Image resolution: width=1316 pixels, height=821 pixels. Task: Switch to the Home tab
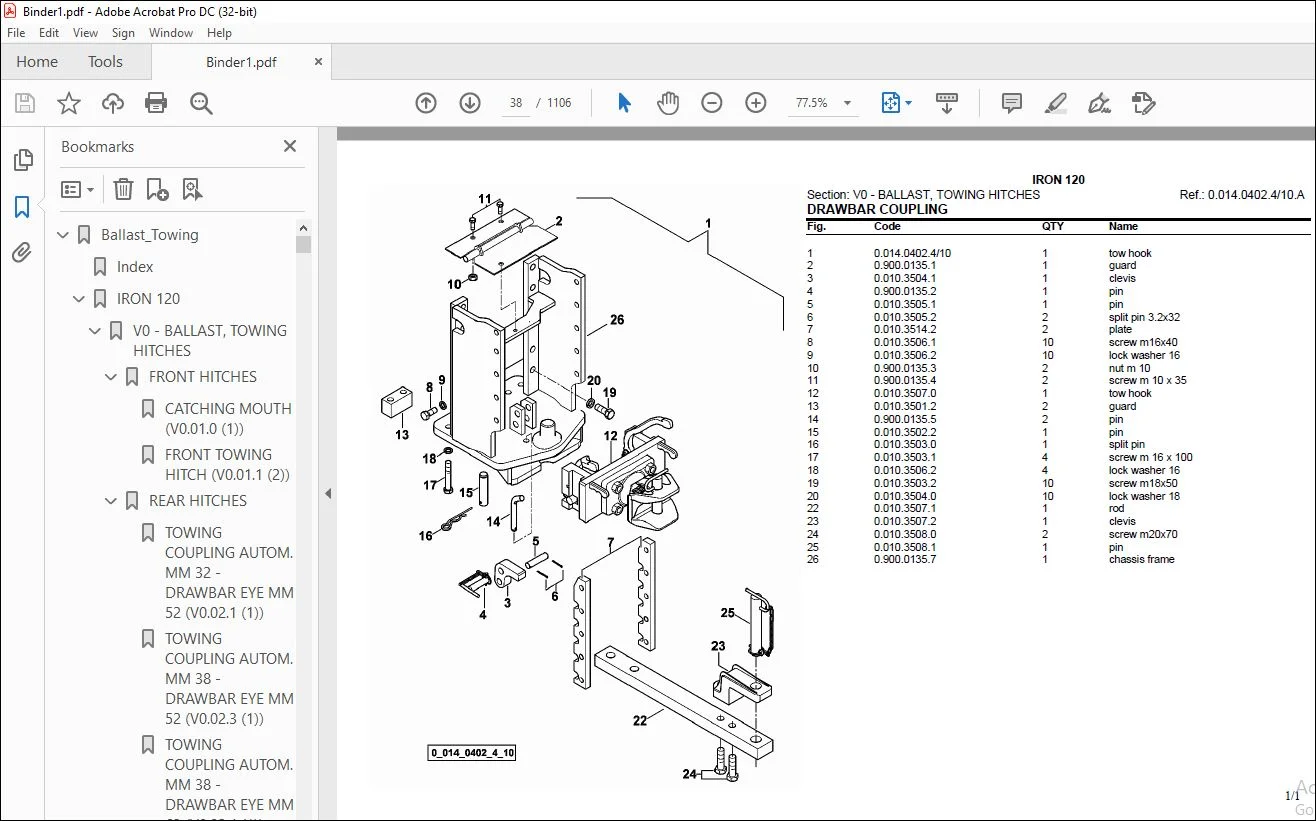tap(37, 62)
